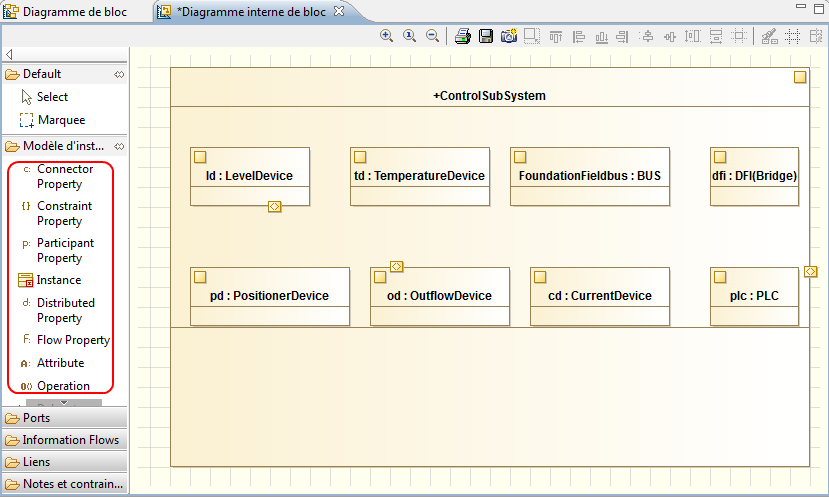Select the od : OutflowDevice block
Image resolution: width=829 pixels, height=497 pixels.
pos(440,296)
